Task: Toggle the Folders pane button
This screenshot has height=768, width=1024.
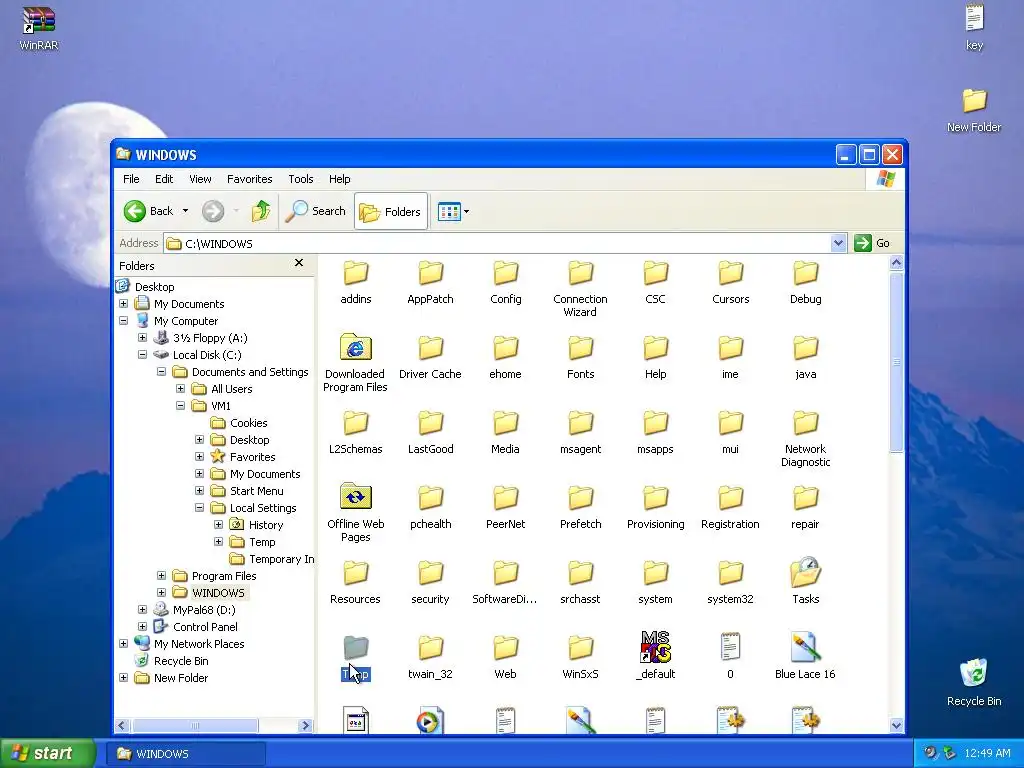Action: pyautogui.click(x=391, y=212)
